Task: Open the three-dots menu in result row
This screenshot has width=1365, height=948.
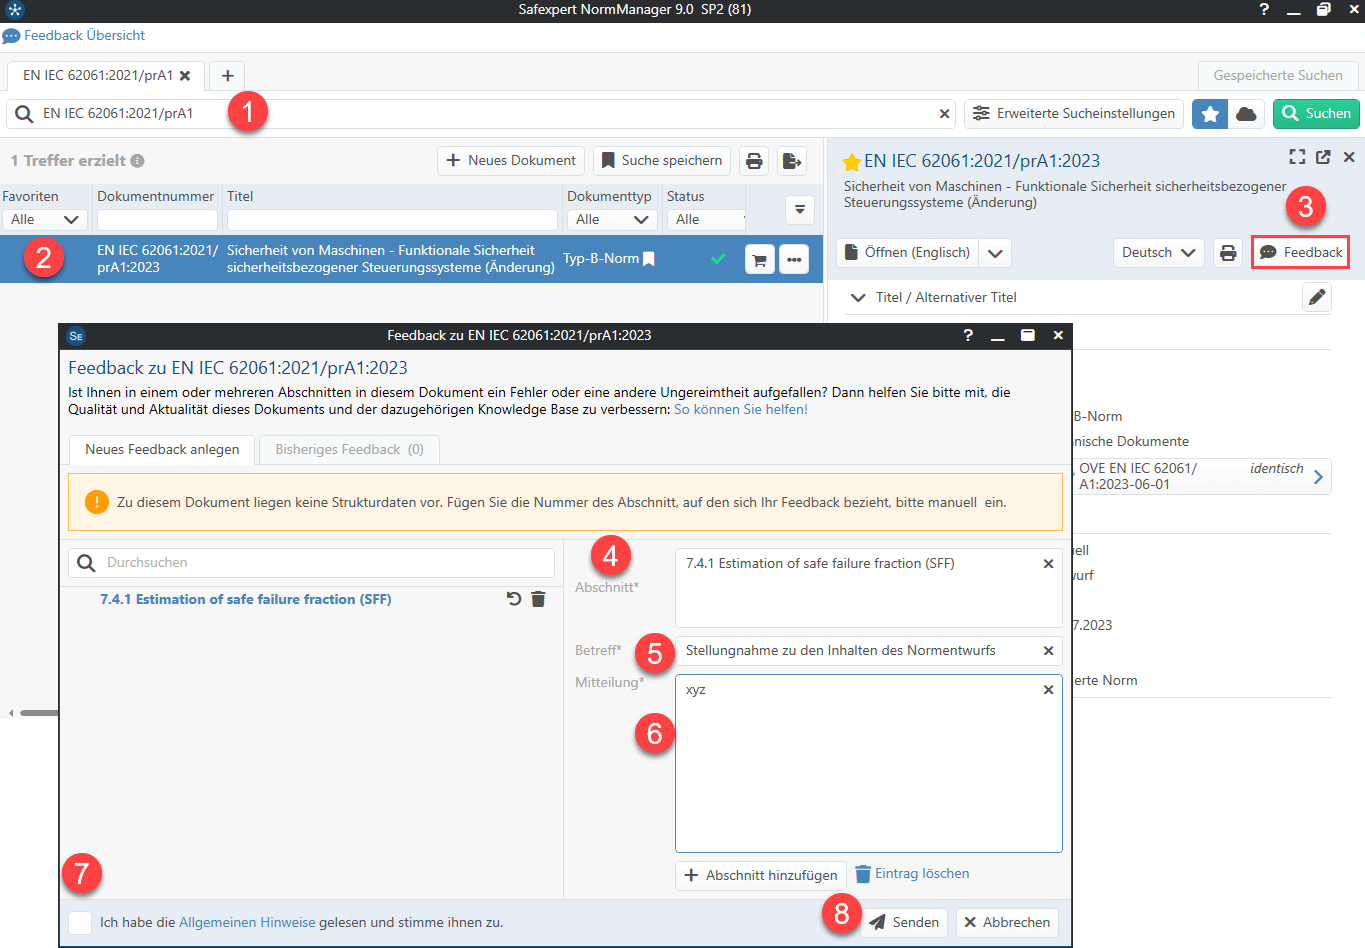Action: [794, 260]
